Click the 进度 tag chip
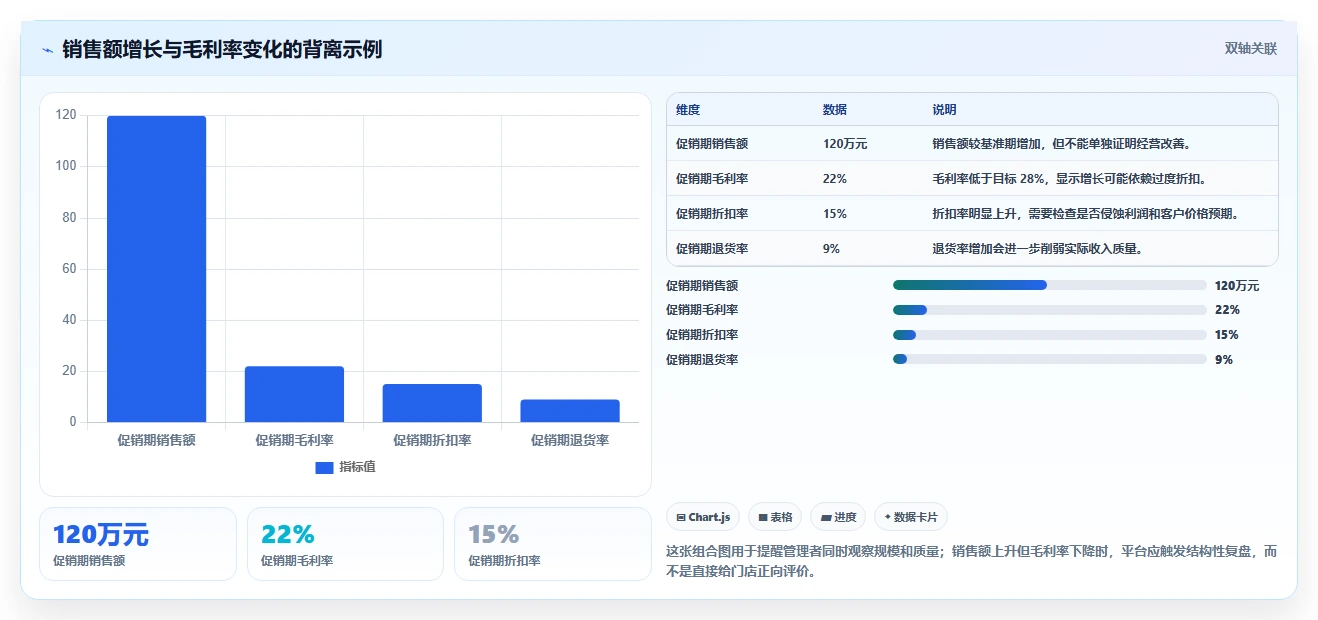Image resolution: width=1318 pixels, height=620 pixels. tap(838, 517)
